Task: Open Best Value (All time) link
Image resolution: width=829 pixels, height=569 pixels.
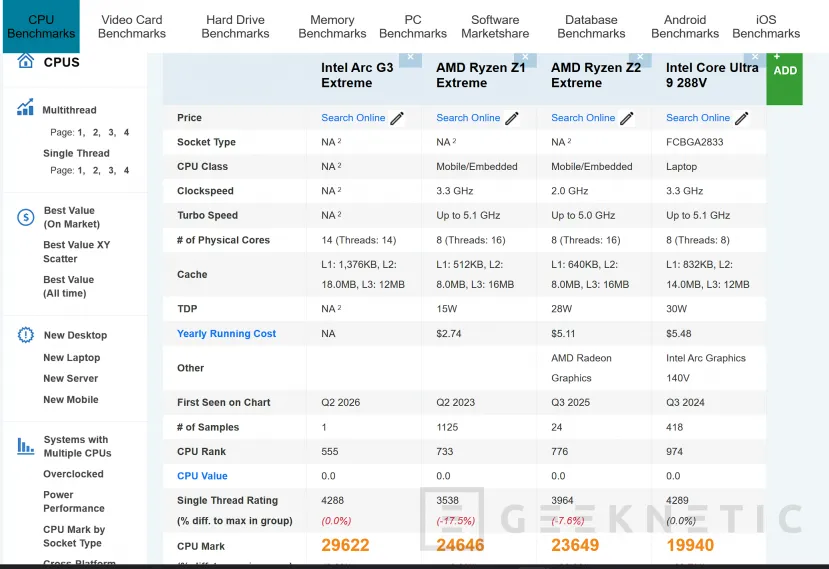Action: [x=68, y=286]
